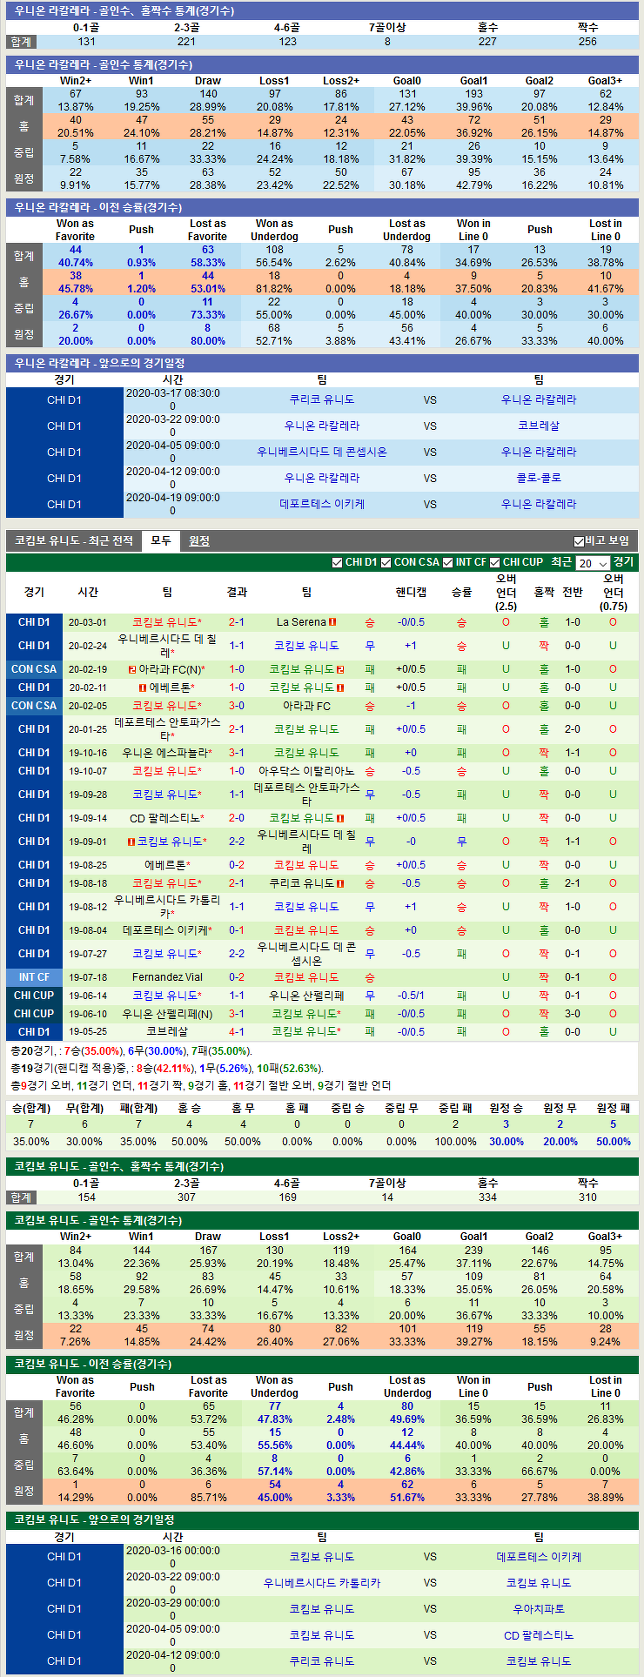Click red card icon in 19-09-14 match row
The height and width of the screenshot is (1677, 644).
coord(341,818)
